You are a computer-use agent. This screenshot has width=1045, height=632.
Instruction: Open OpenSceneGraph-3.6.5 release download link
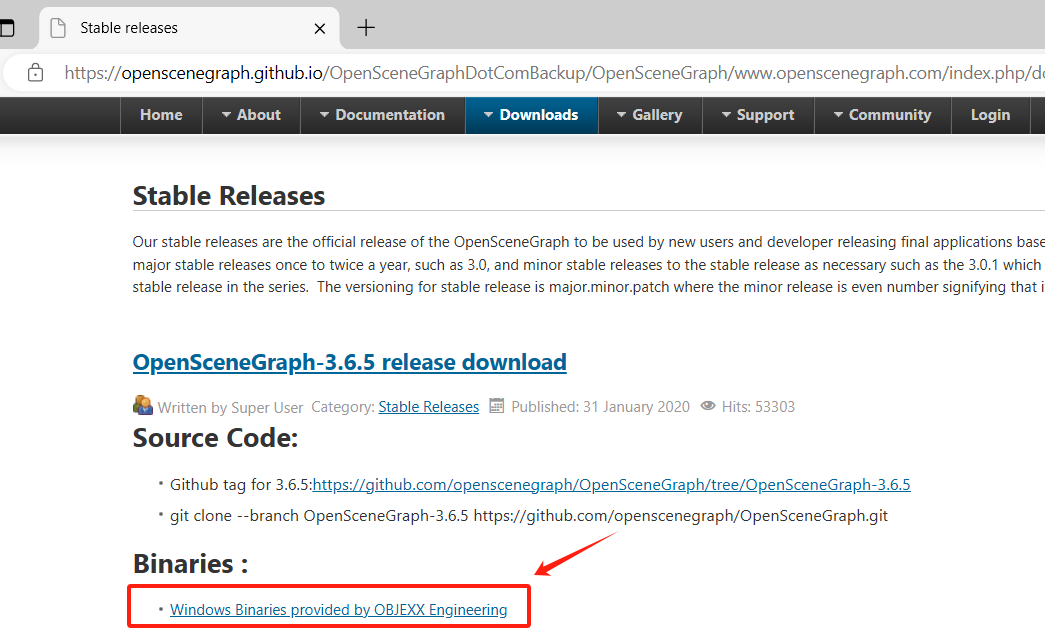349,362
